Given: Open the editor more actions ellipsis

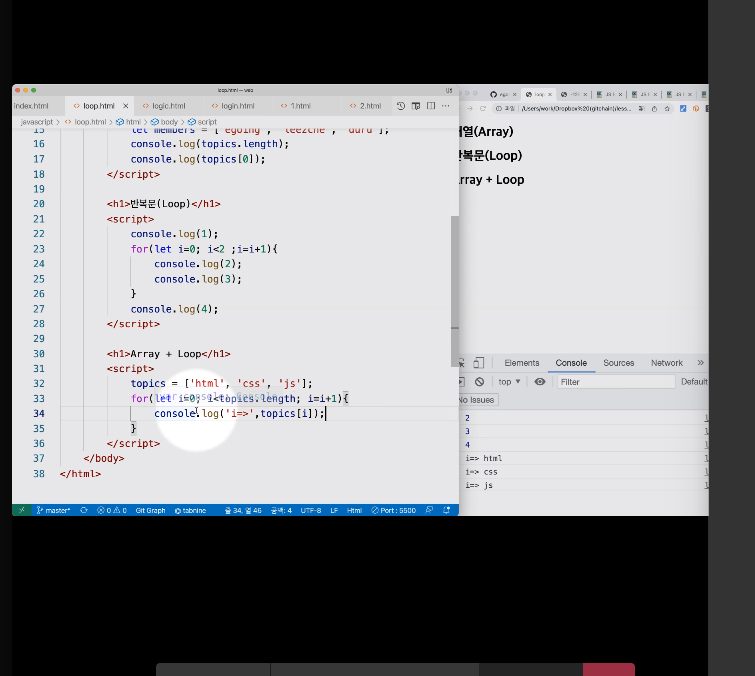Looking at the screenshot, I should [x=446, y=106].
